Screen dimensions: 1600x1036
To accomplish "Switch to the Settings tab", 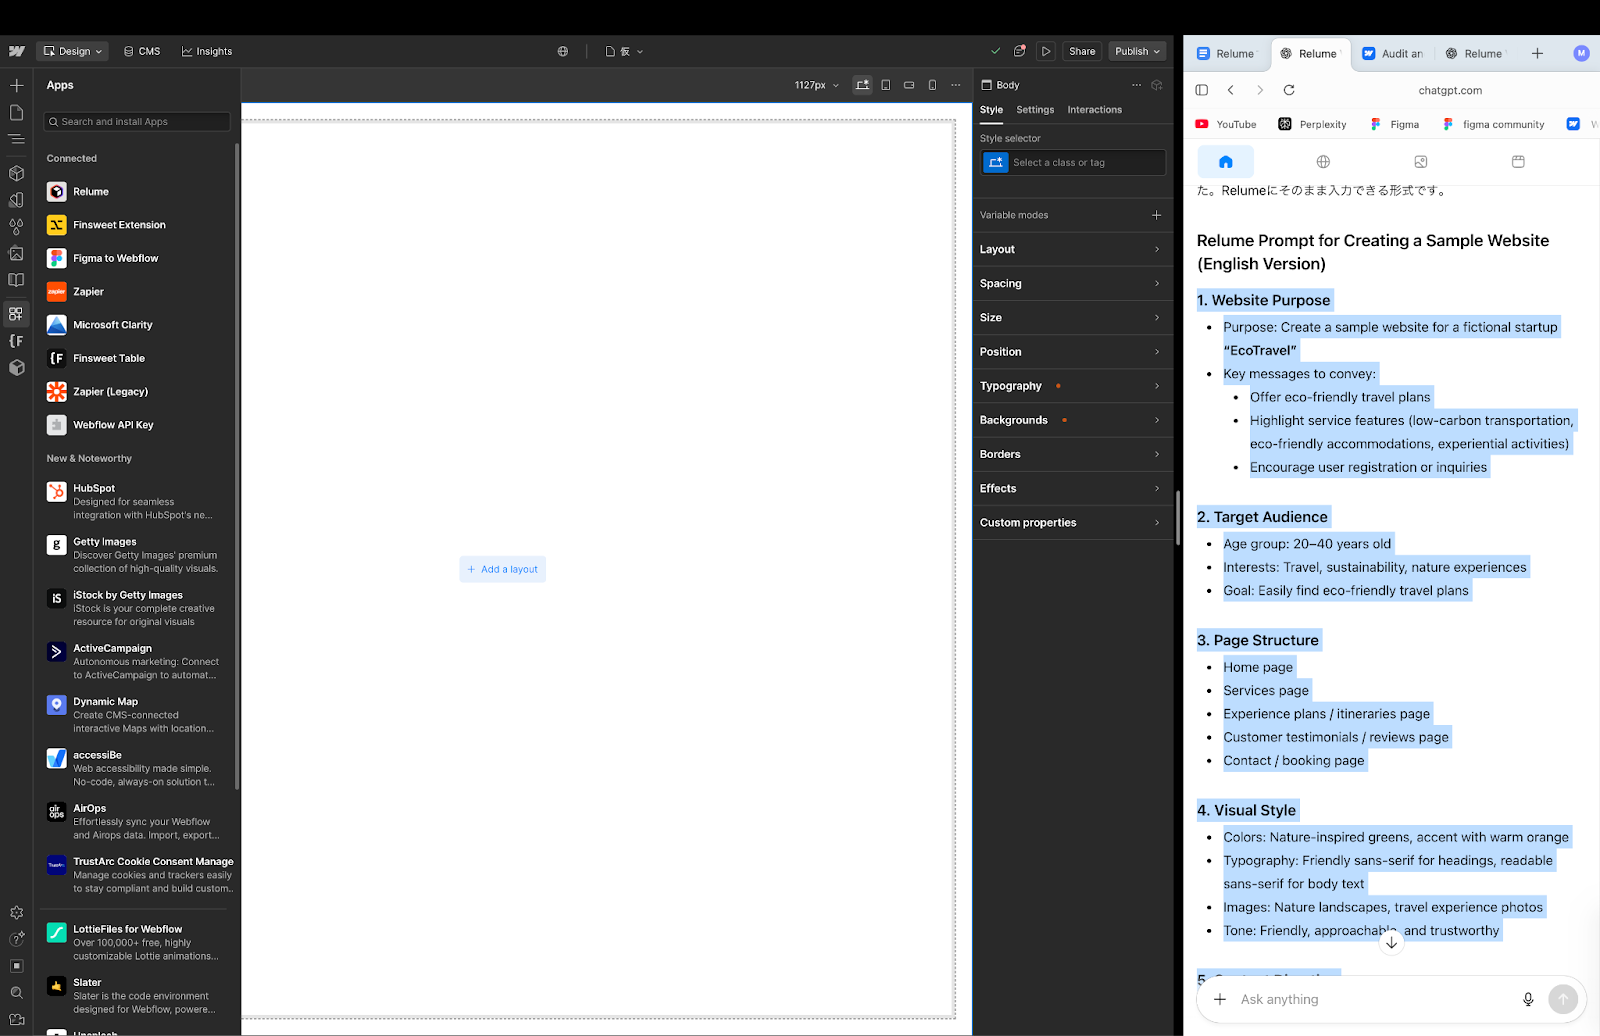I will 1035,110.
